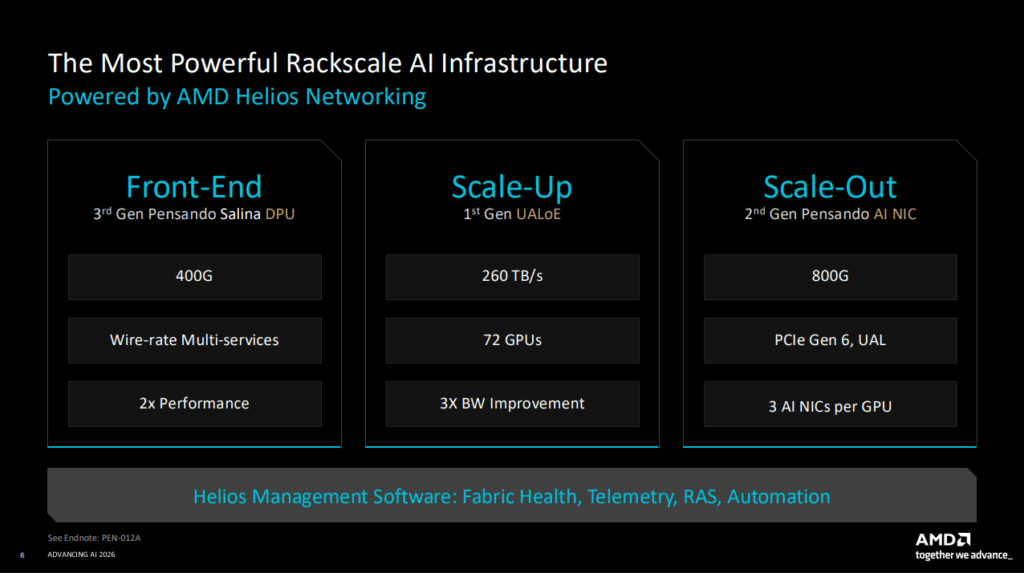
Task: Select '1st Gen UALoE' text
Action: (x=512, y=214)
